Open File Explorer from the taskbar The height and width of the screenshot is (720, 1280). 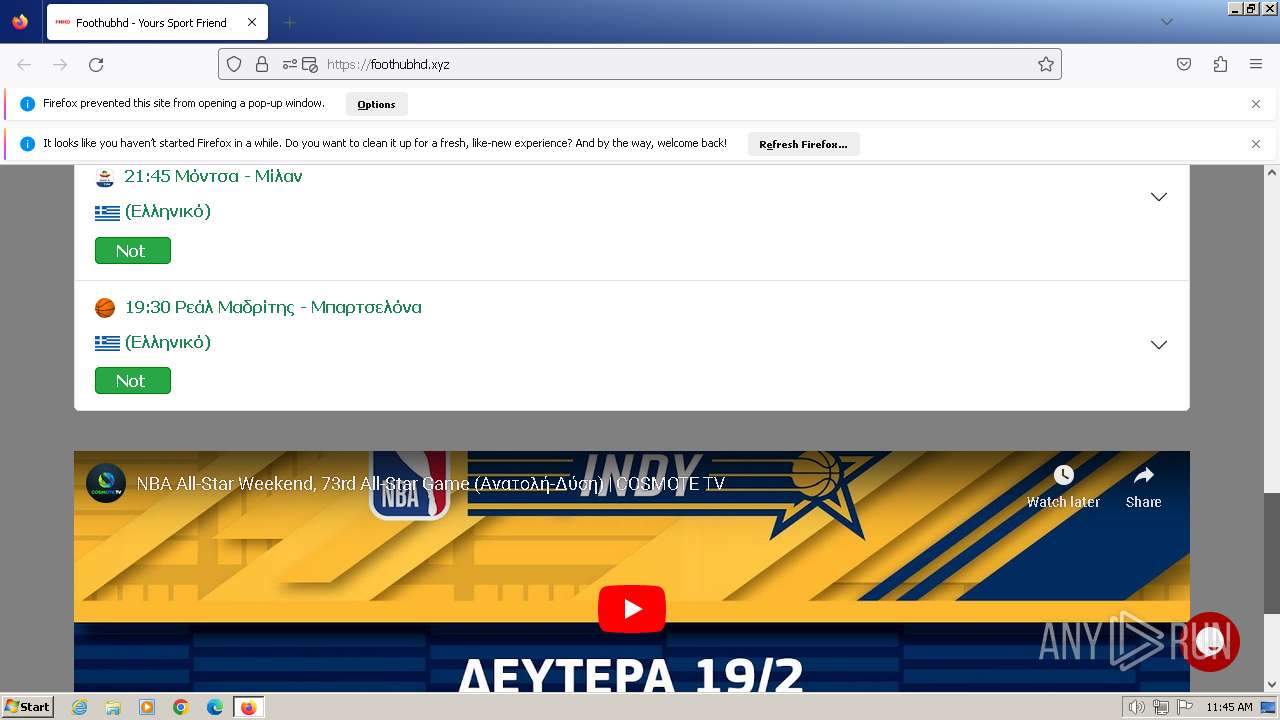pyautogui.click(x=113, y=707)
